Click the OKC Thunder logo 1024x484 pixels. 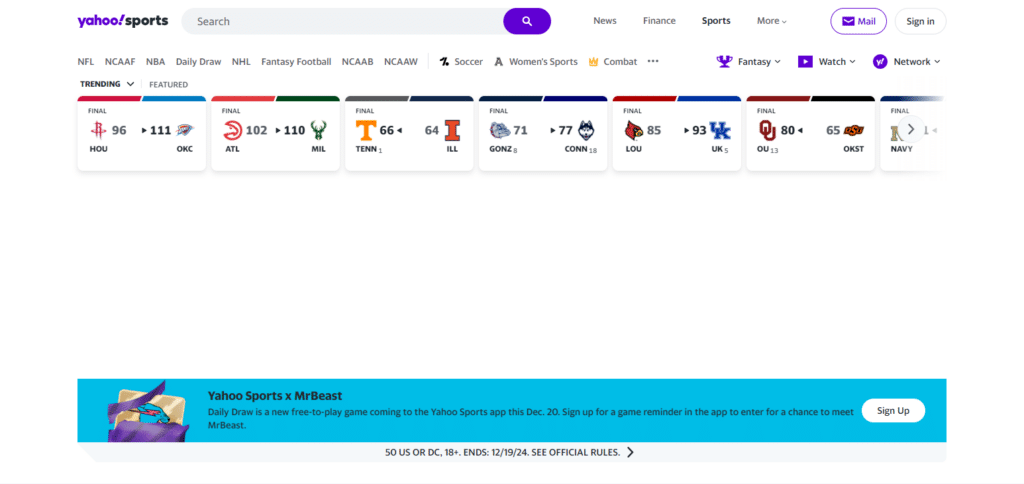185,131
